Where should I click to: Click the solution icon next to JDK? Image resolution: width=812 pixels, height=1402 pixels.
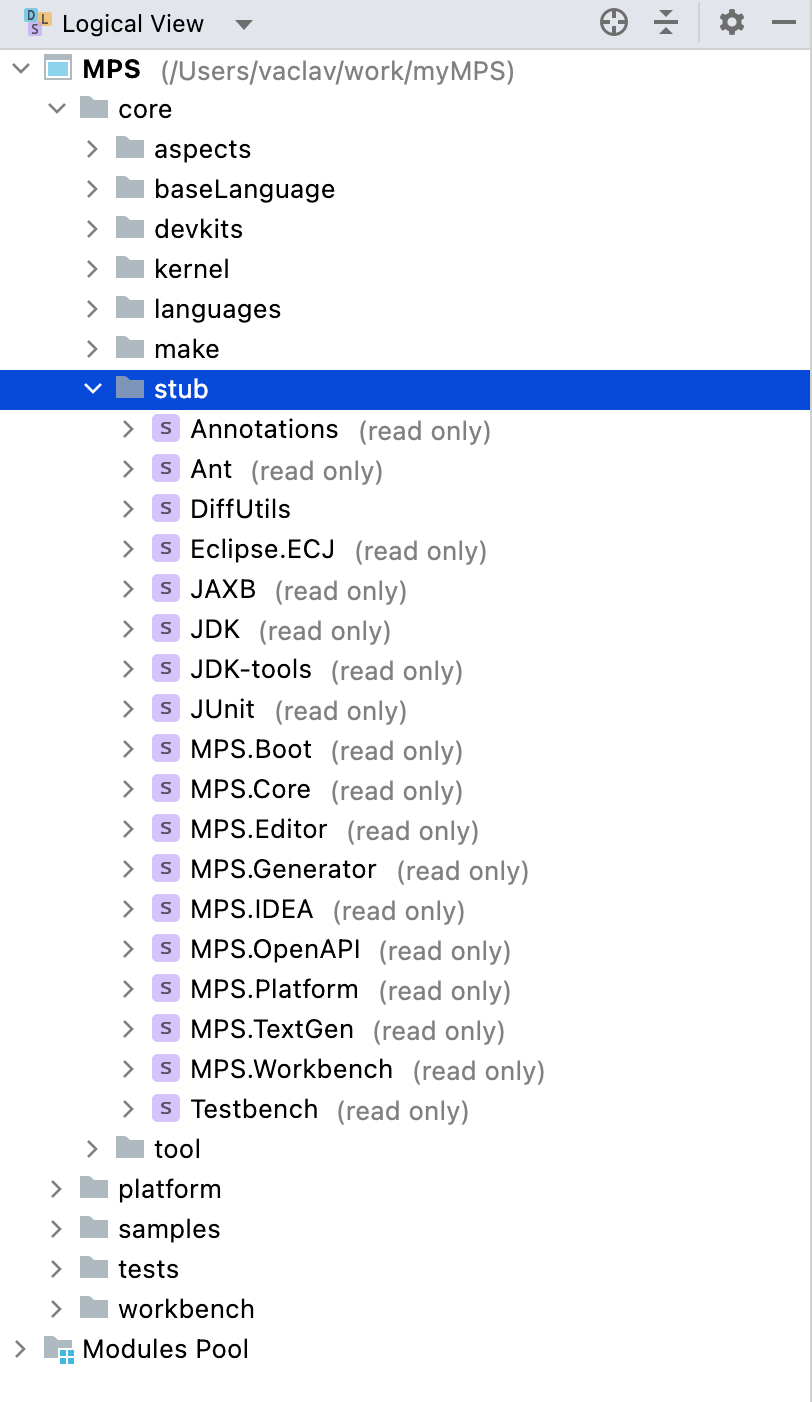coord(165,628)
